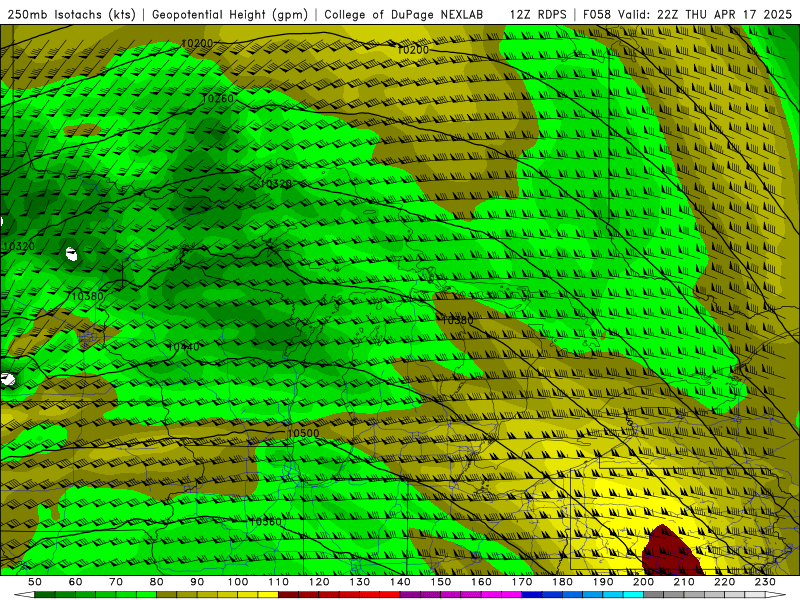The image size is (800, 600).
Task: Click the 150 value on the color scale
Action: 441,582
